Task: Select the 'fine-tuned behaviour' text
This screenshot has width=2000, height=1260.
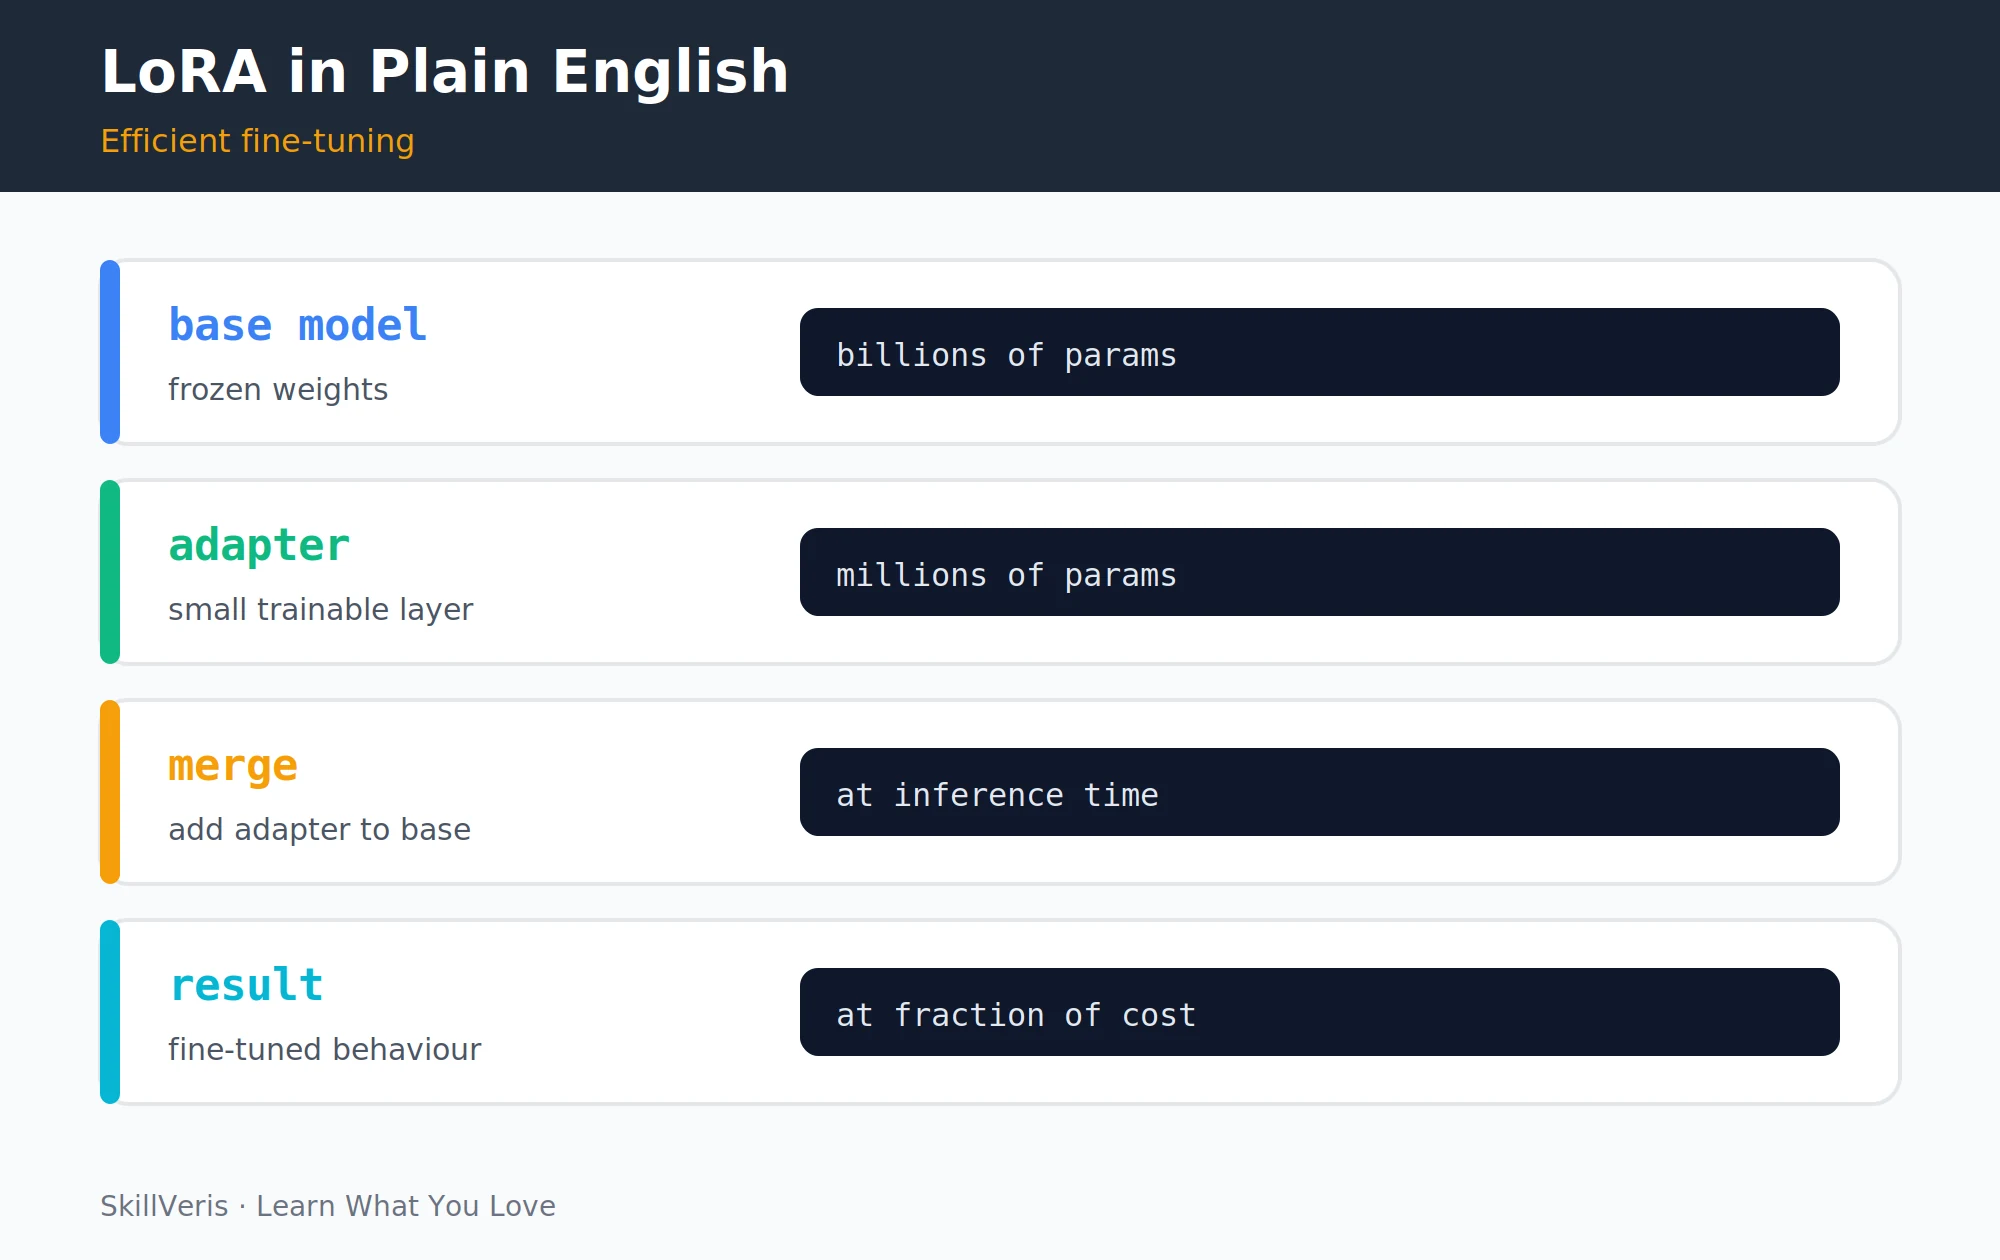Action: 325,1049
